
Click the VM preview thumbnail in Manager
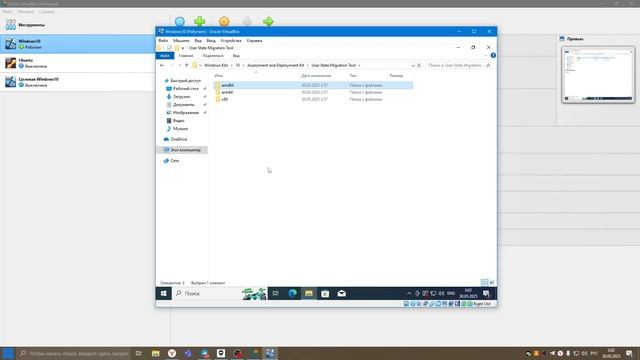tap(598, 75)
